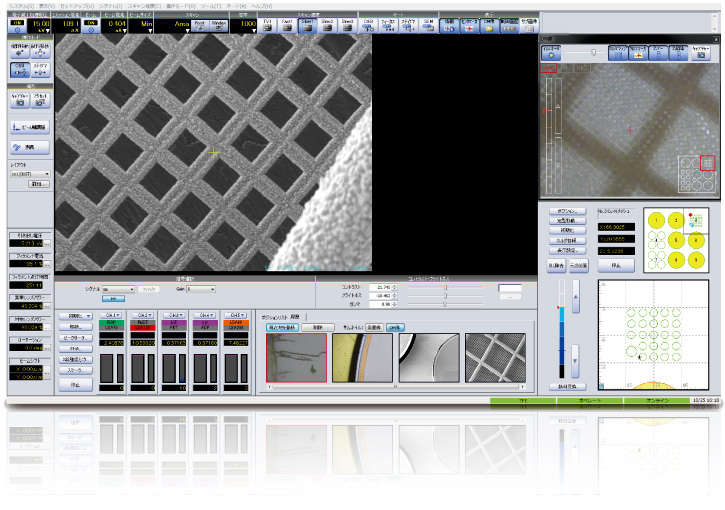Open the シグナル signal dropdown

(118, 288)
